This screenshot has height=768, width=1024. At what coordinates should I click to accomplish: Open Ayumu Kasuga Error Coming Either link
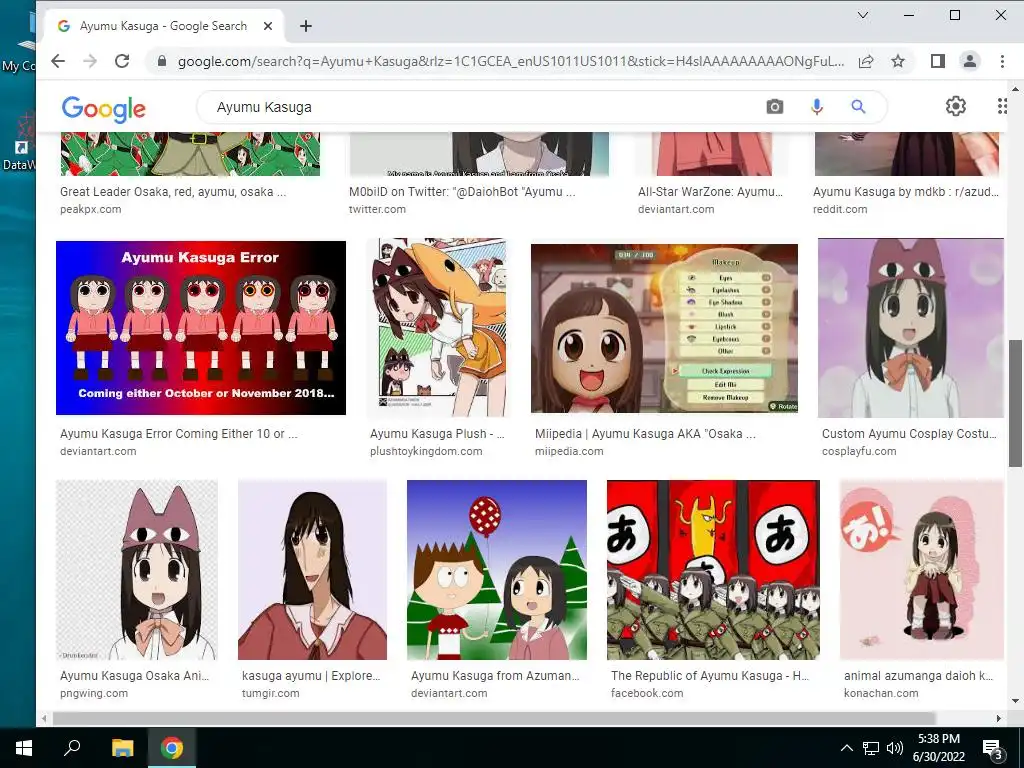click(178, 434)
